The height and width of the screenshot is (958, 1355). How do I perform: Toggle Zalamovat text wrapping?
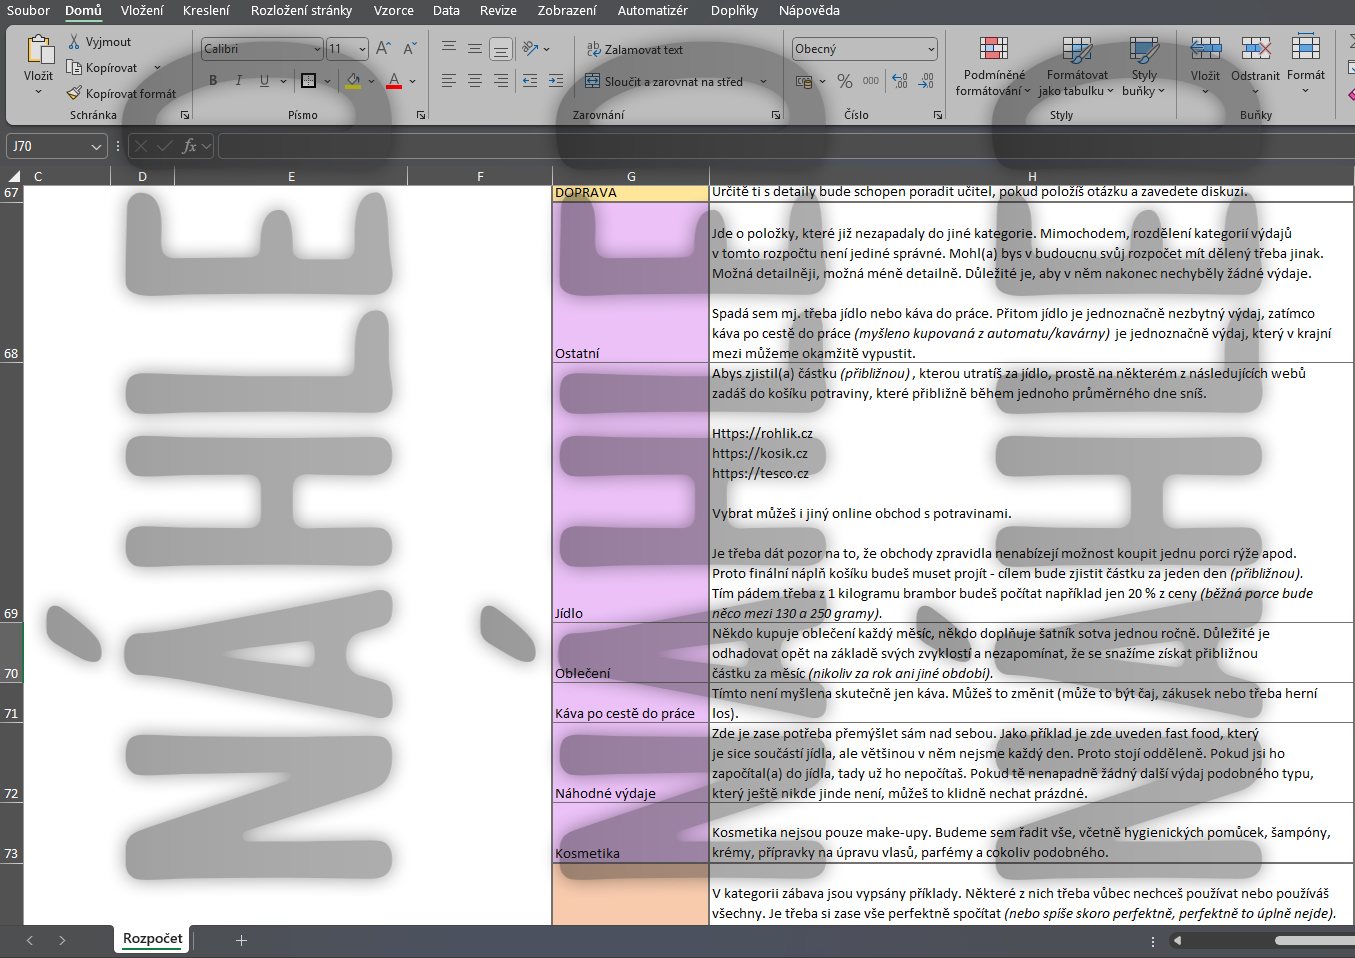tap(634, 49)
